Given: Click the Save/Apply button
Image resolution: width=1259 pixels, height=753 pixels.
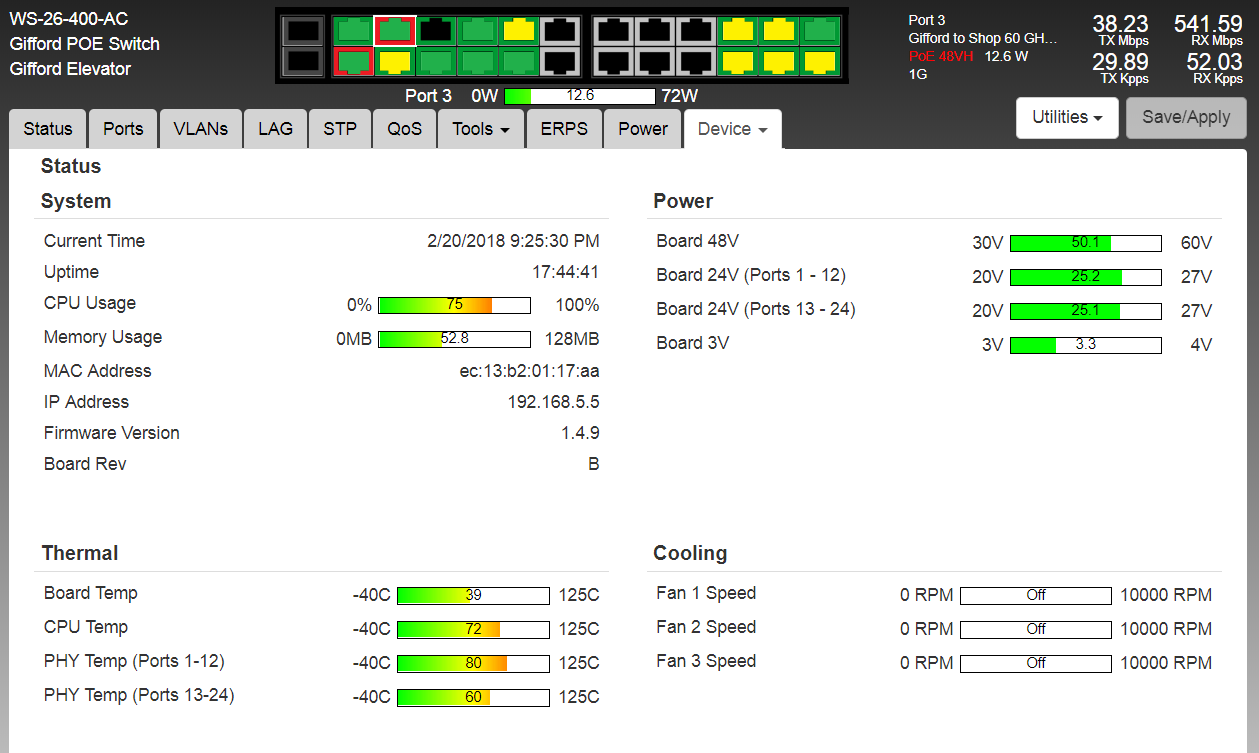Looking at the screenshot, I should pos(1186,117).
